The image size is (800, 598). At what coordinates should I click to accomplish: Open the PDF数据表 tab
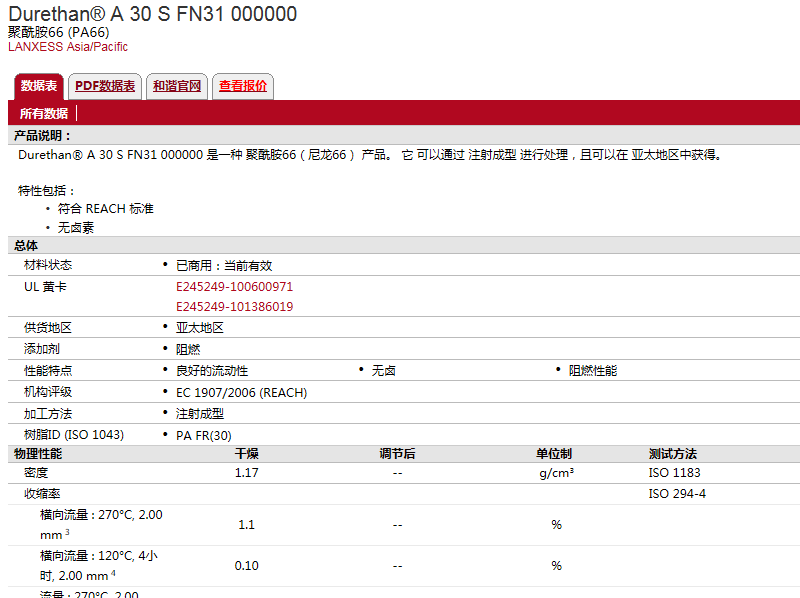pyautogui.click(x=105, y=86)
